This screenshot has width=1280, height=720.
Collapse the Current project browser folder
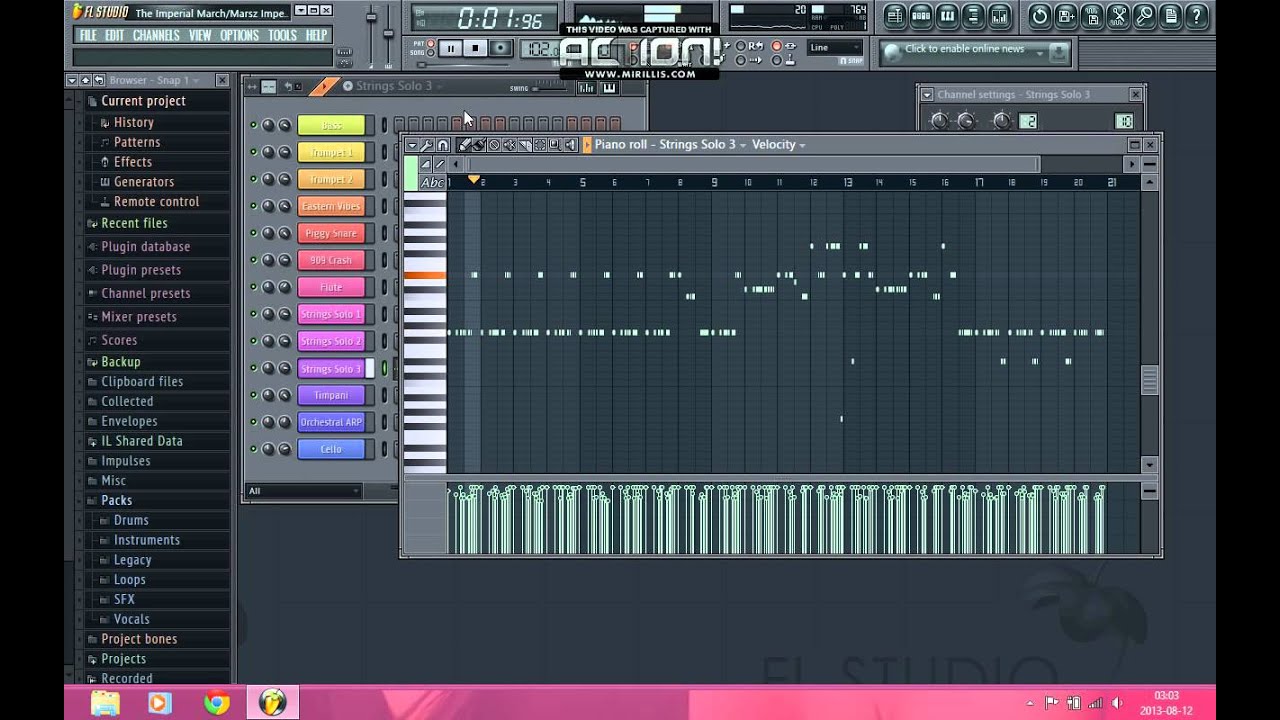tap(143, 101)
